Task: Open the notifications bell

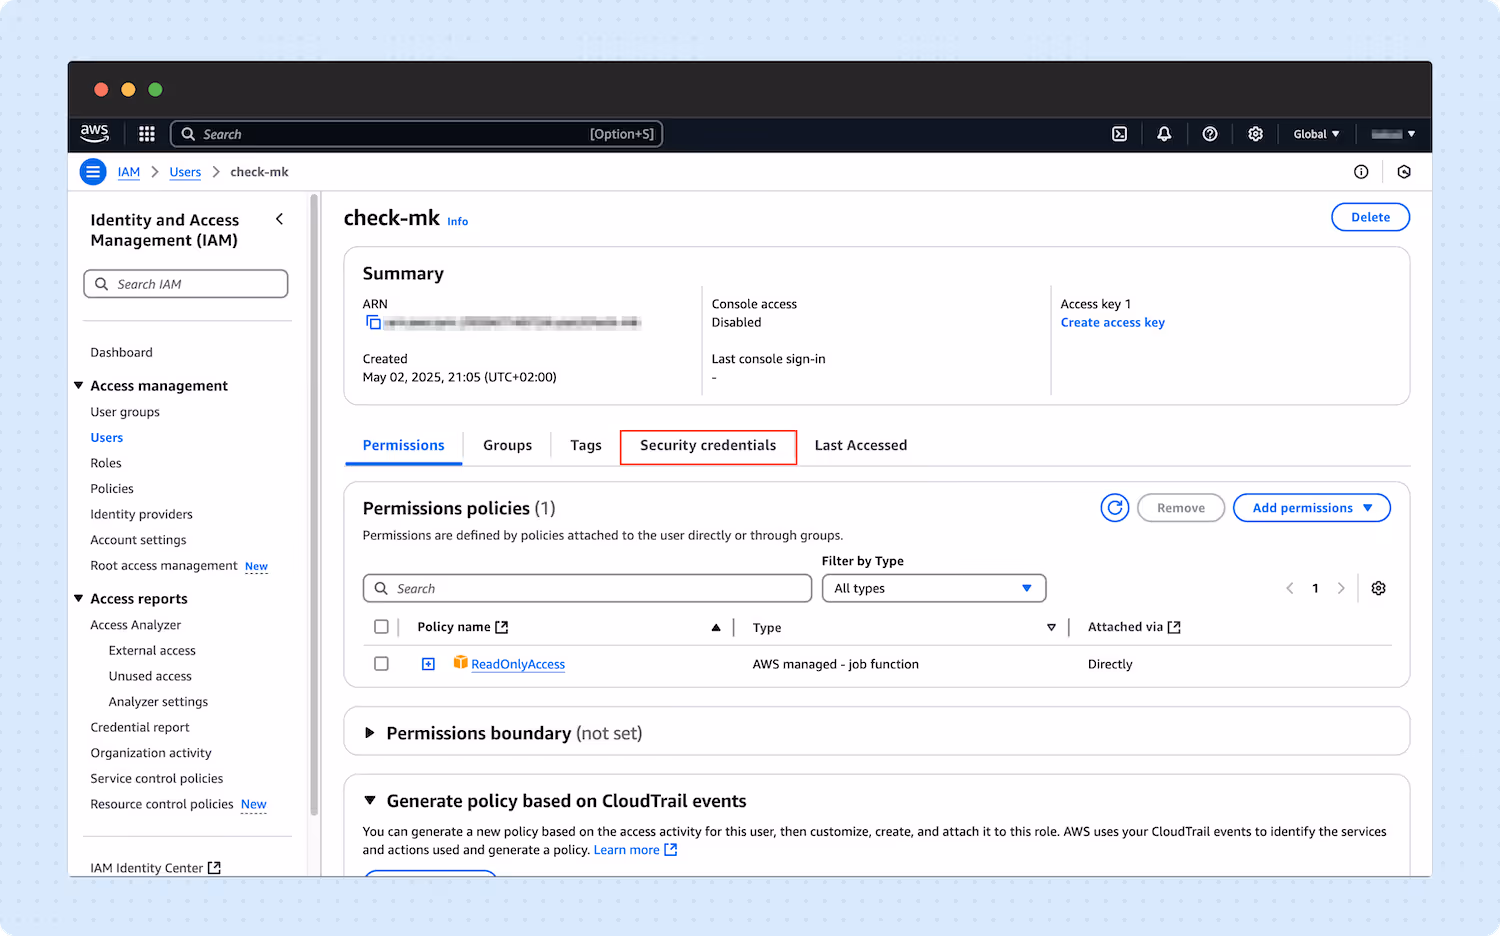Action: point(1163,133)
